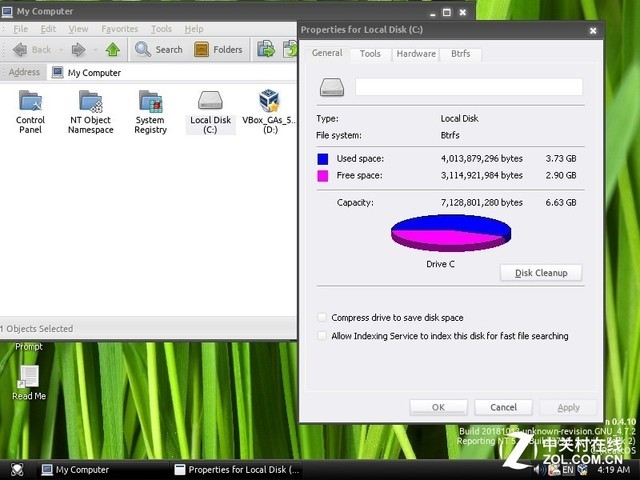
Task: Open the Back history dropdown arrow
Action: (x=61, y=50)
